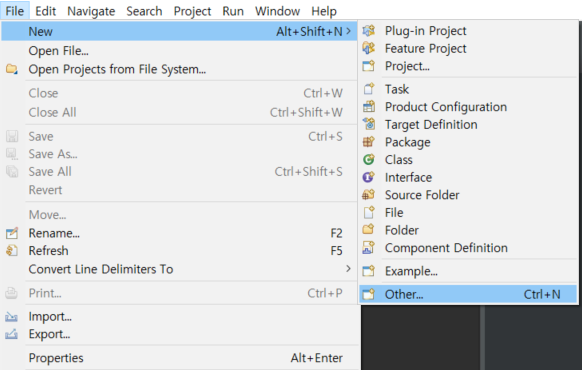This screenshot has width=582, height=370.
Task: Click the Open Projects folder icon
Action: tap(12, 69)
